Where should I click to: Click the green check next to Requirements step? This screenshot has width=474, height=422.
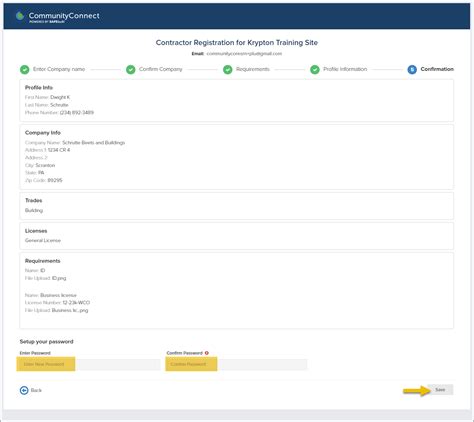point(228,69)
